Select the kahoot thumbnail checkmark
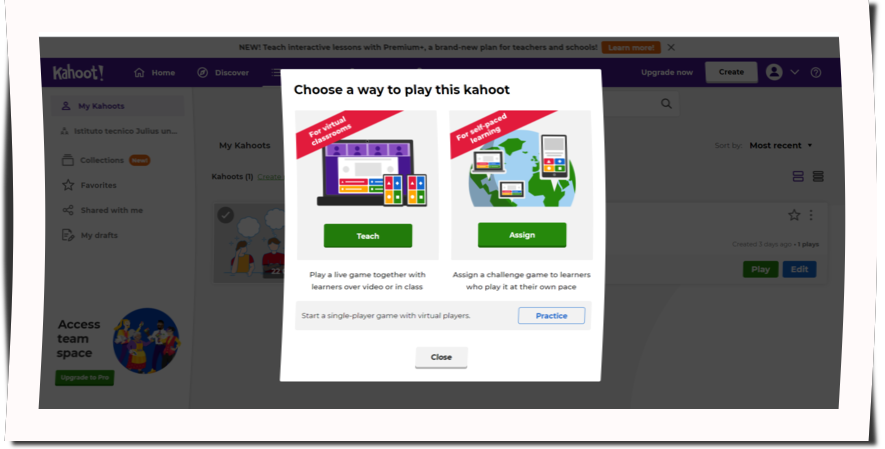The width and height of the screenshot is (885, 449). 226,215
